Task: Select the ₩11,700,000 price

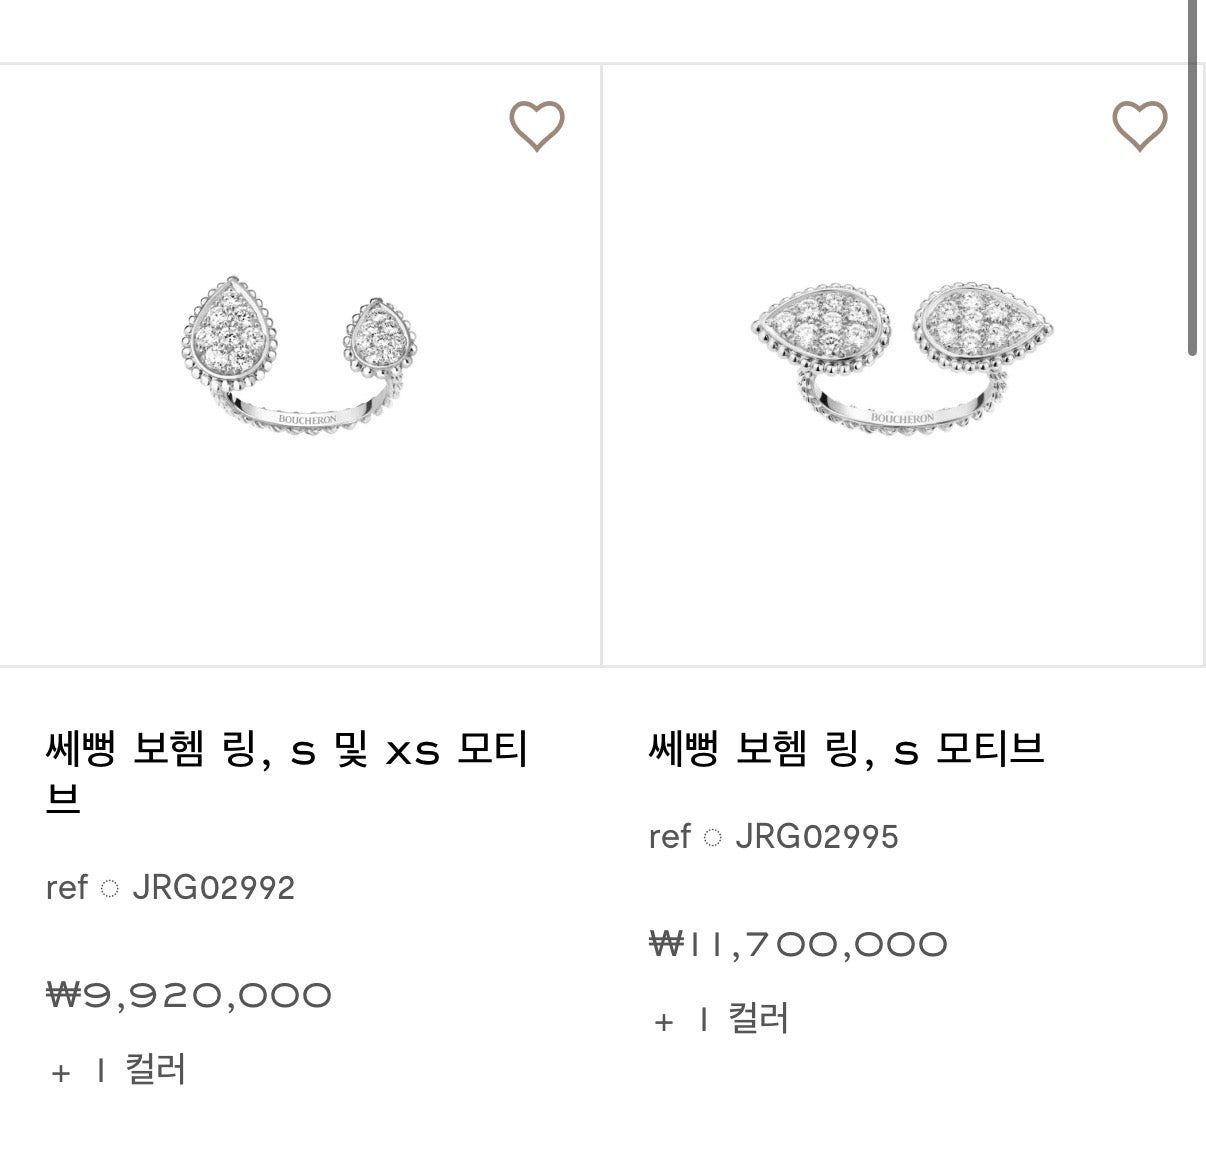Action: (798, 945)
